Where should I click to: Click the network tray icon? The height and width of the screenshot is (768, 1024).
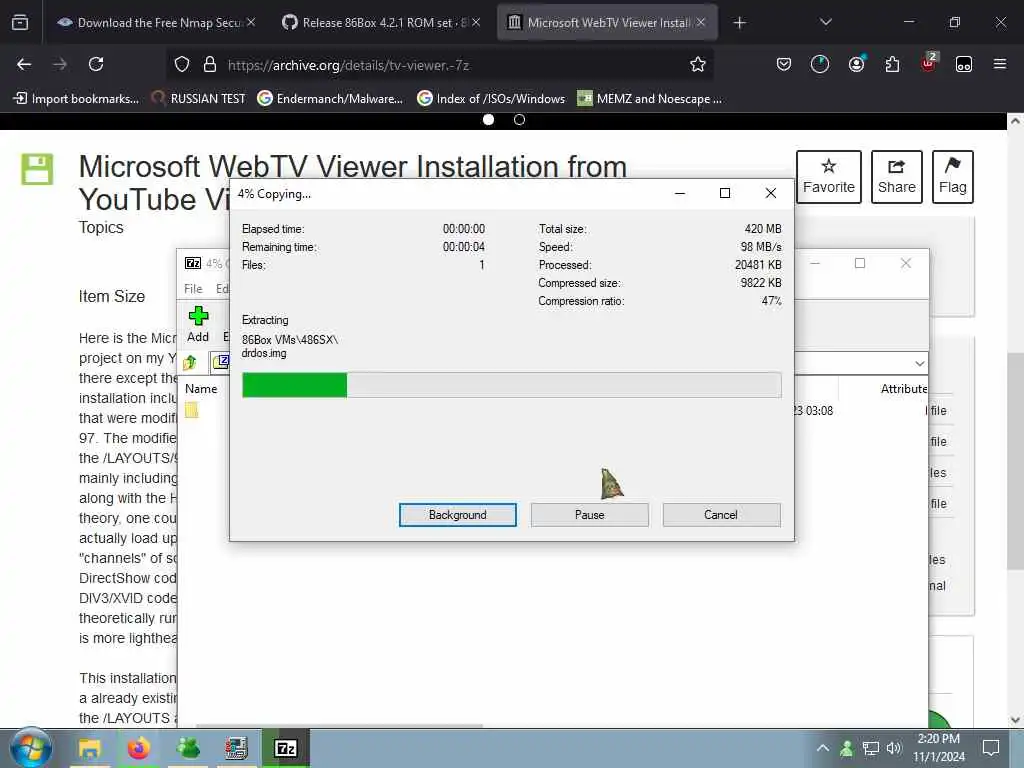pos(870,748)
